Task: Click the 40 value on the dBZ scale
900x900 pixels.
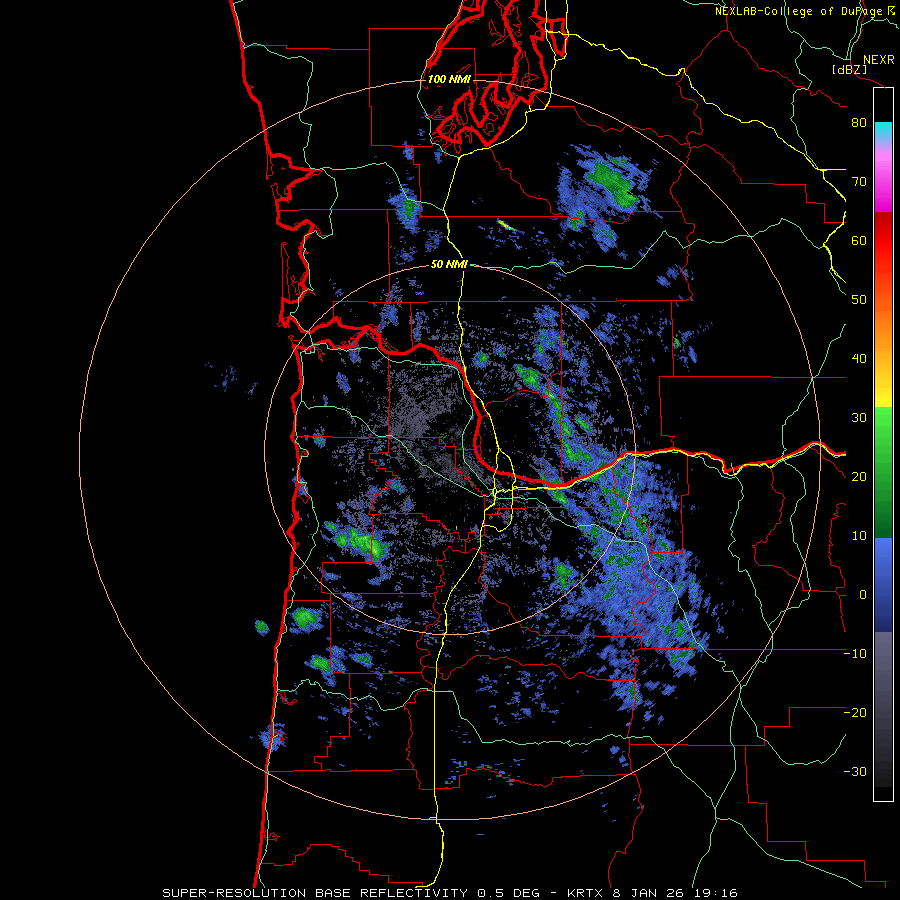Action: coord(859,359)
